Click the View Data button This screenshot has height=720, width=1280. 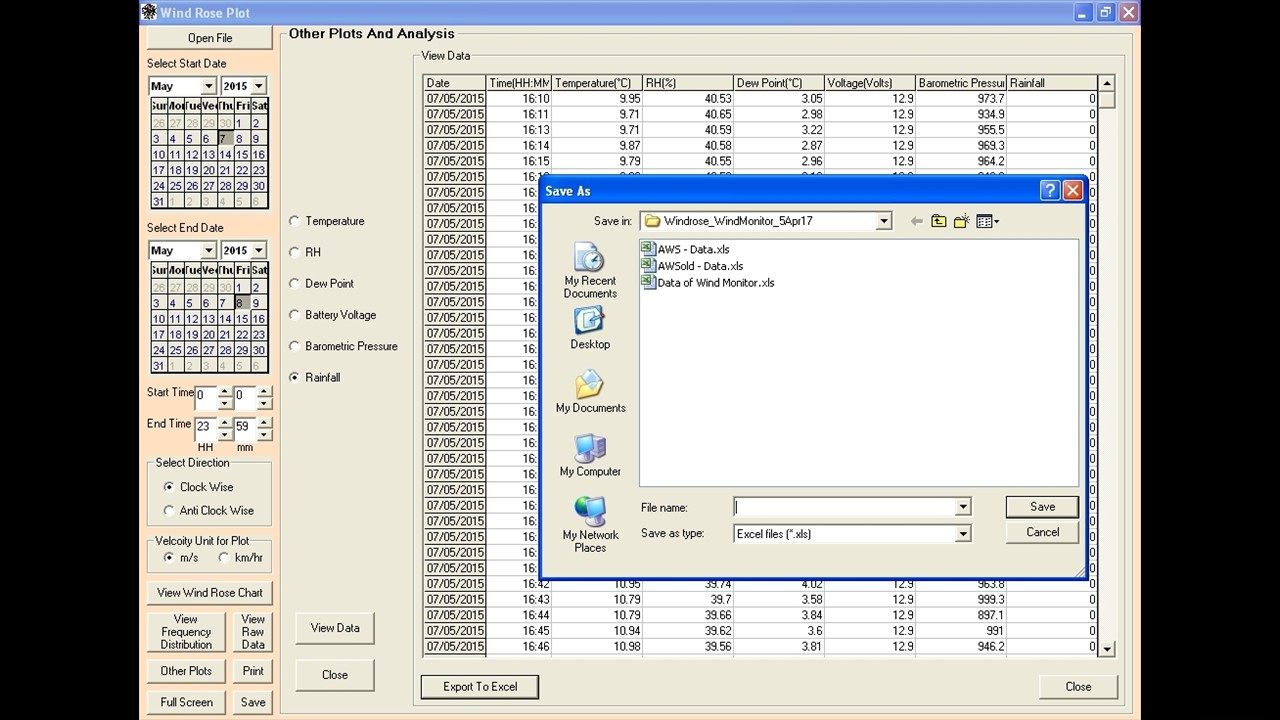[335, 628]
